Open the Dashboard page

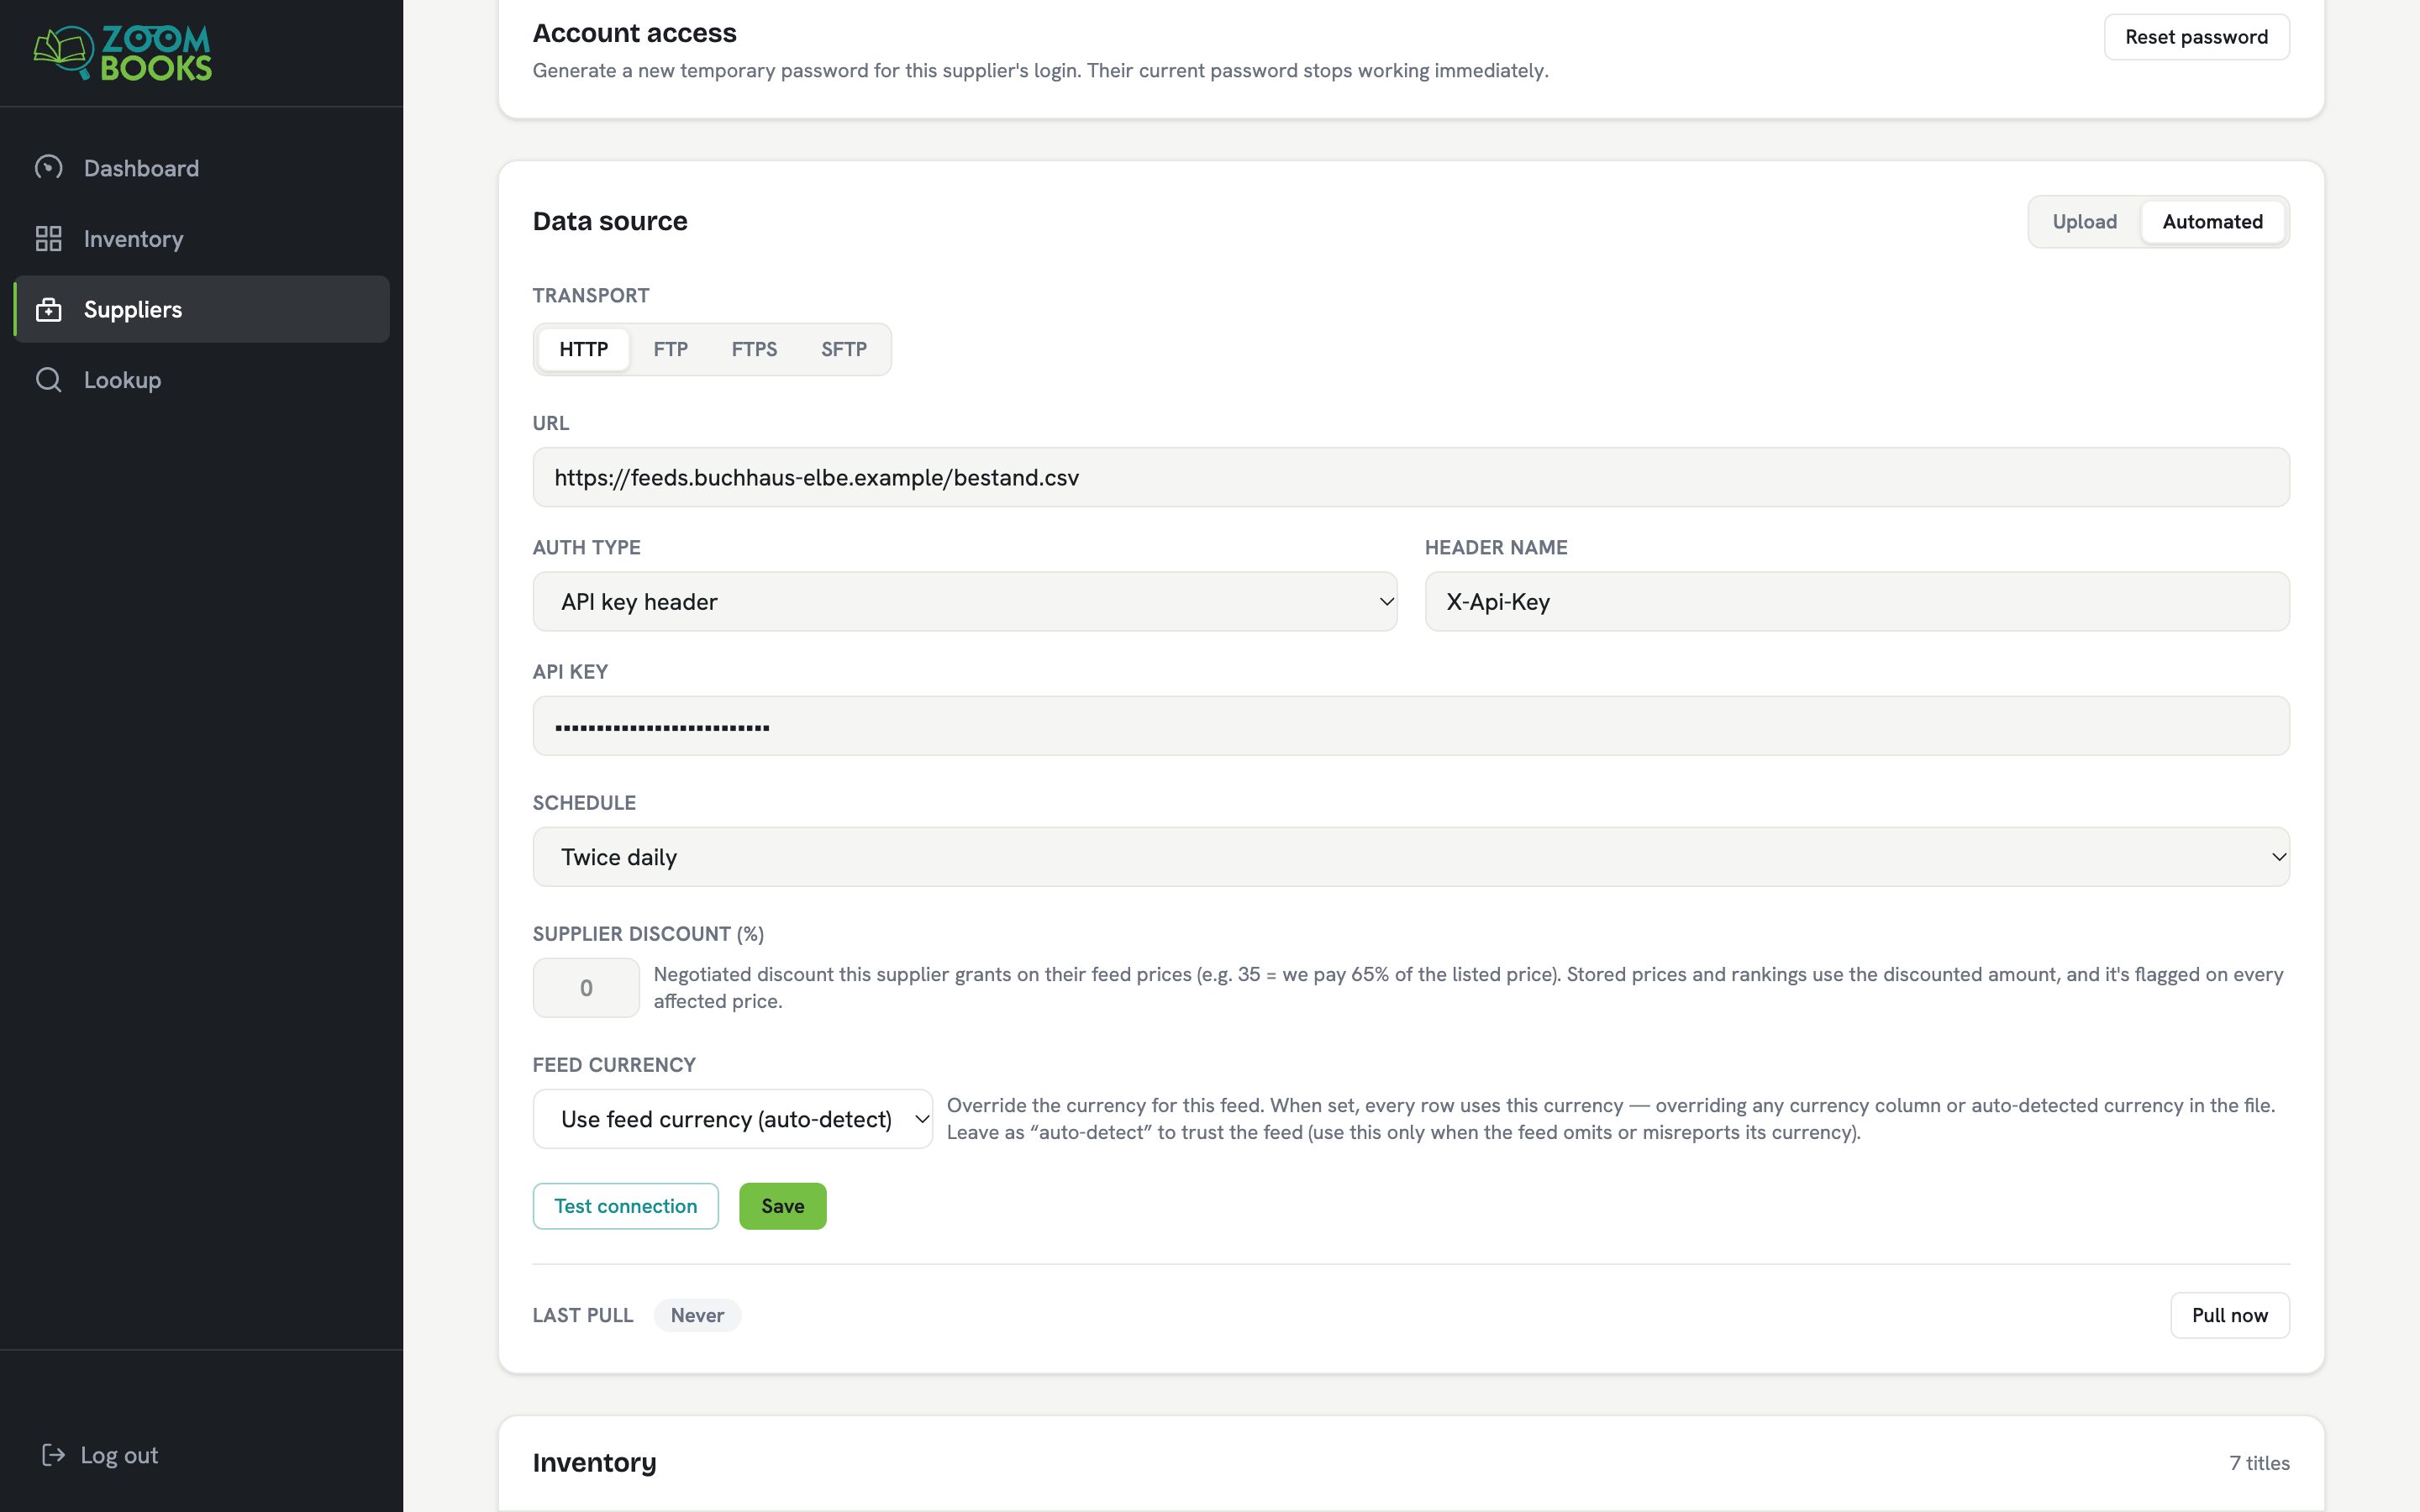(202, 168)
